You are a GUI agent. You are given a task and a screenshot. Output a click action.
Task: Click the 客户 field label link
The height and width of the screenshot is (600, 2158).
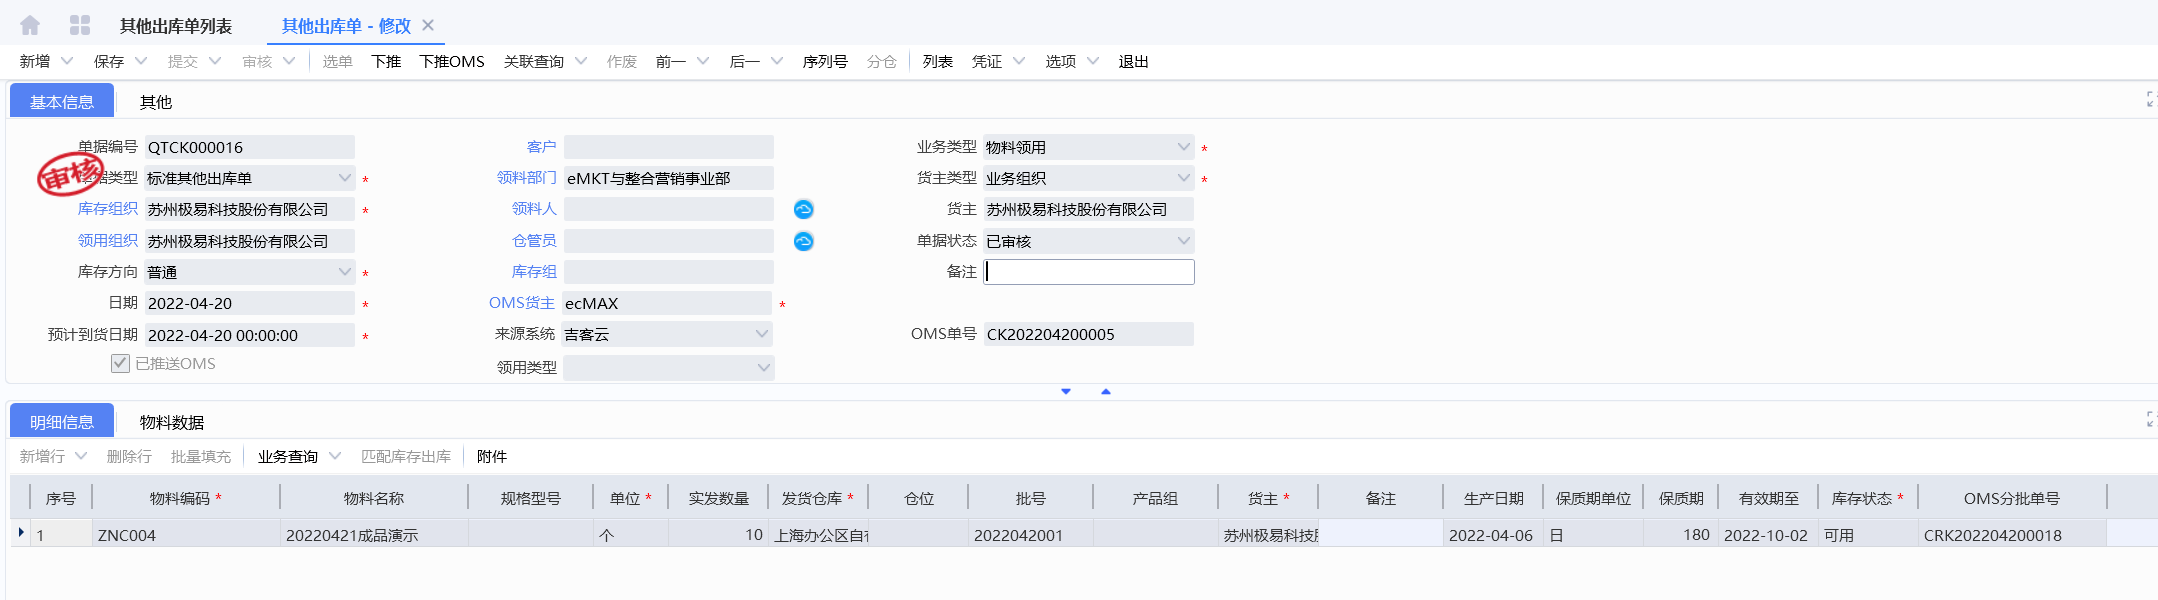(x=541, y=147)
